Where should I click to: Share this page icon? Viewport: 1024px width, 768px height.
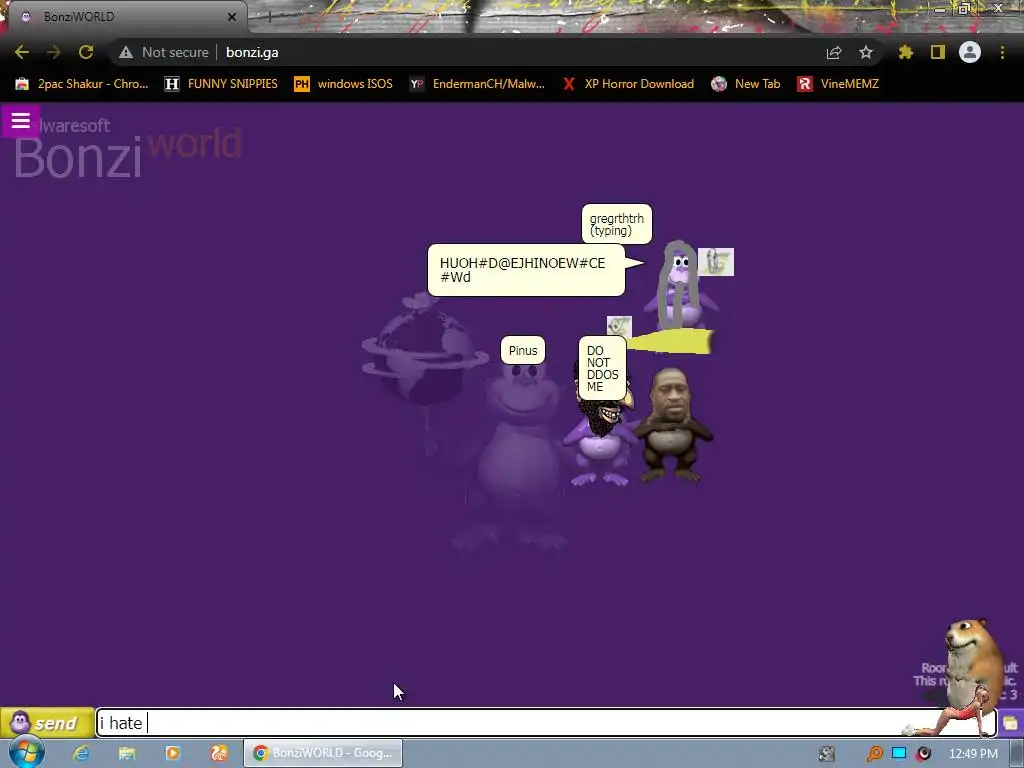coord(834,52)
